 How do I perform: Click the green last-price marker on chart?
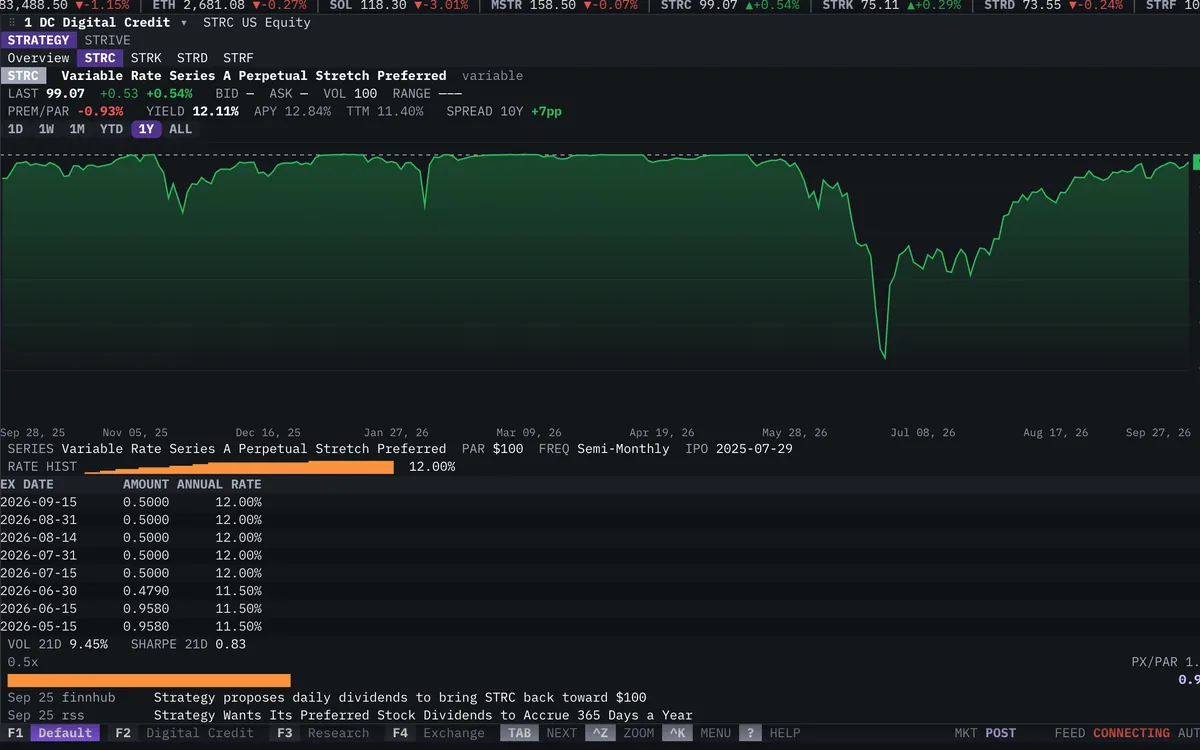click(1196, 161)
